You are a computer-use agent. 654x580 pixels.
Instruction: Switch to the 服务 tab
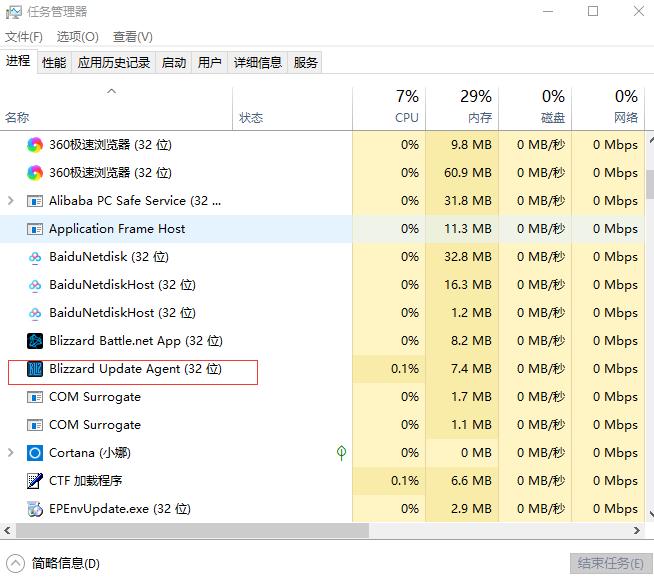click(305, 63)
